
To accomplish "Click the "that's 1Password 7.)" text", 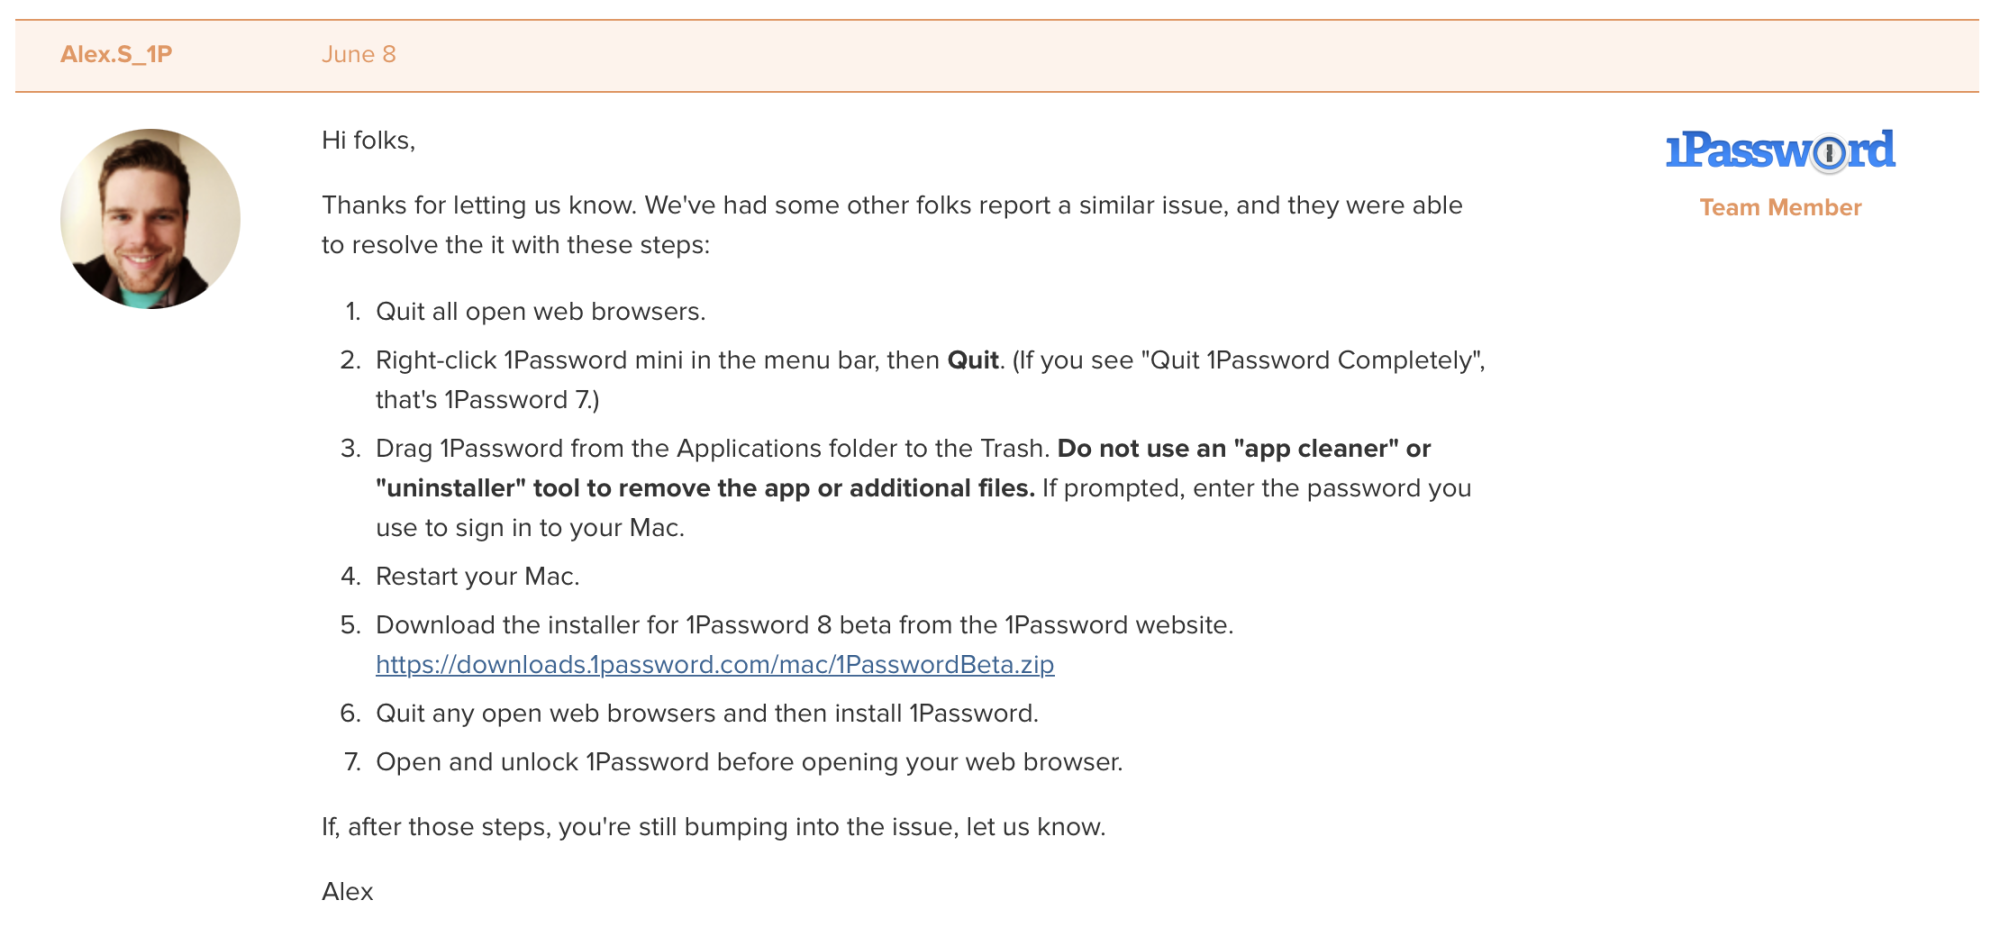I will (487, 400).
